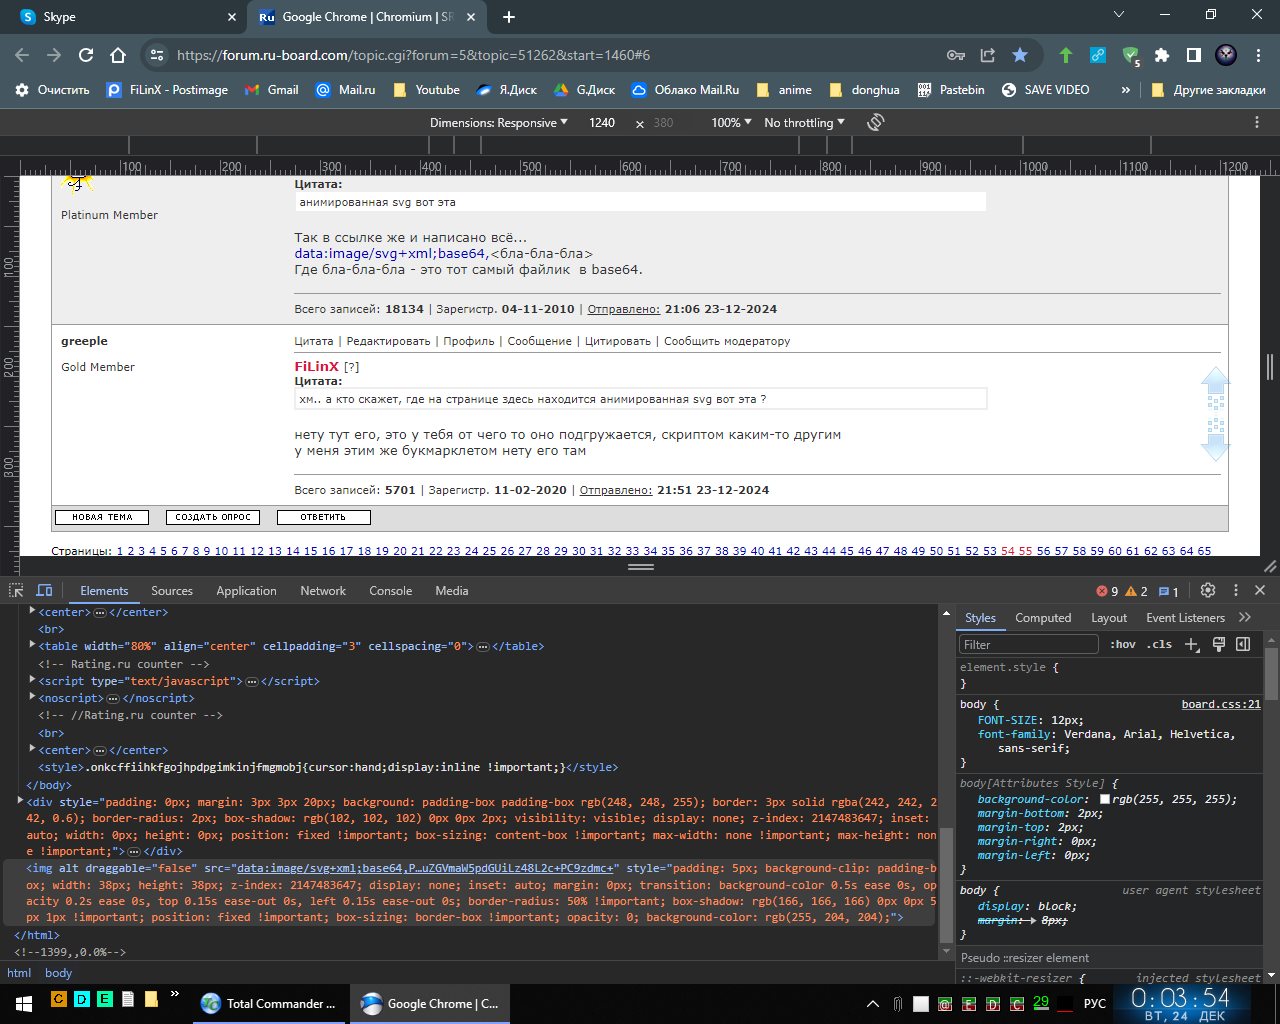Open the Windows Start menu
The height and width of the screenshot is (1024, 1280).
tap(22, 1003)
